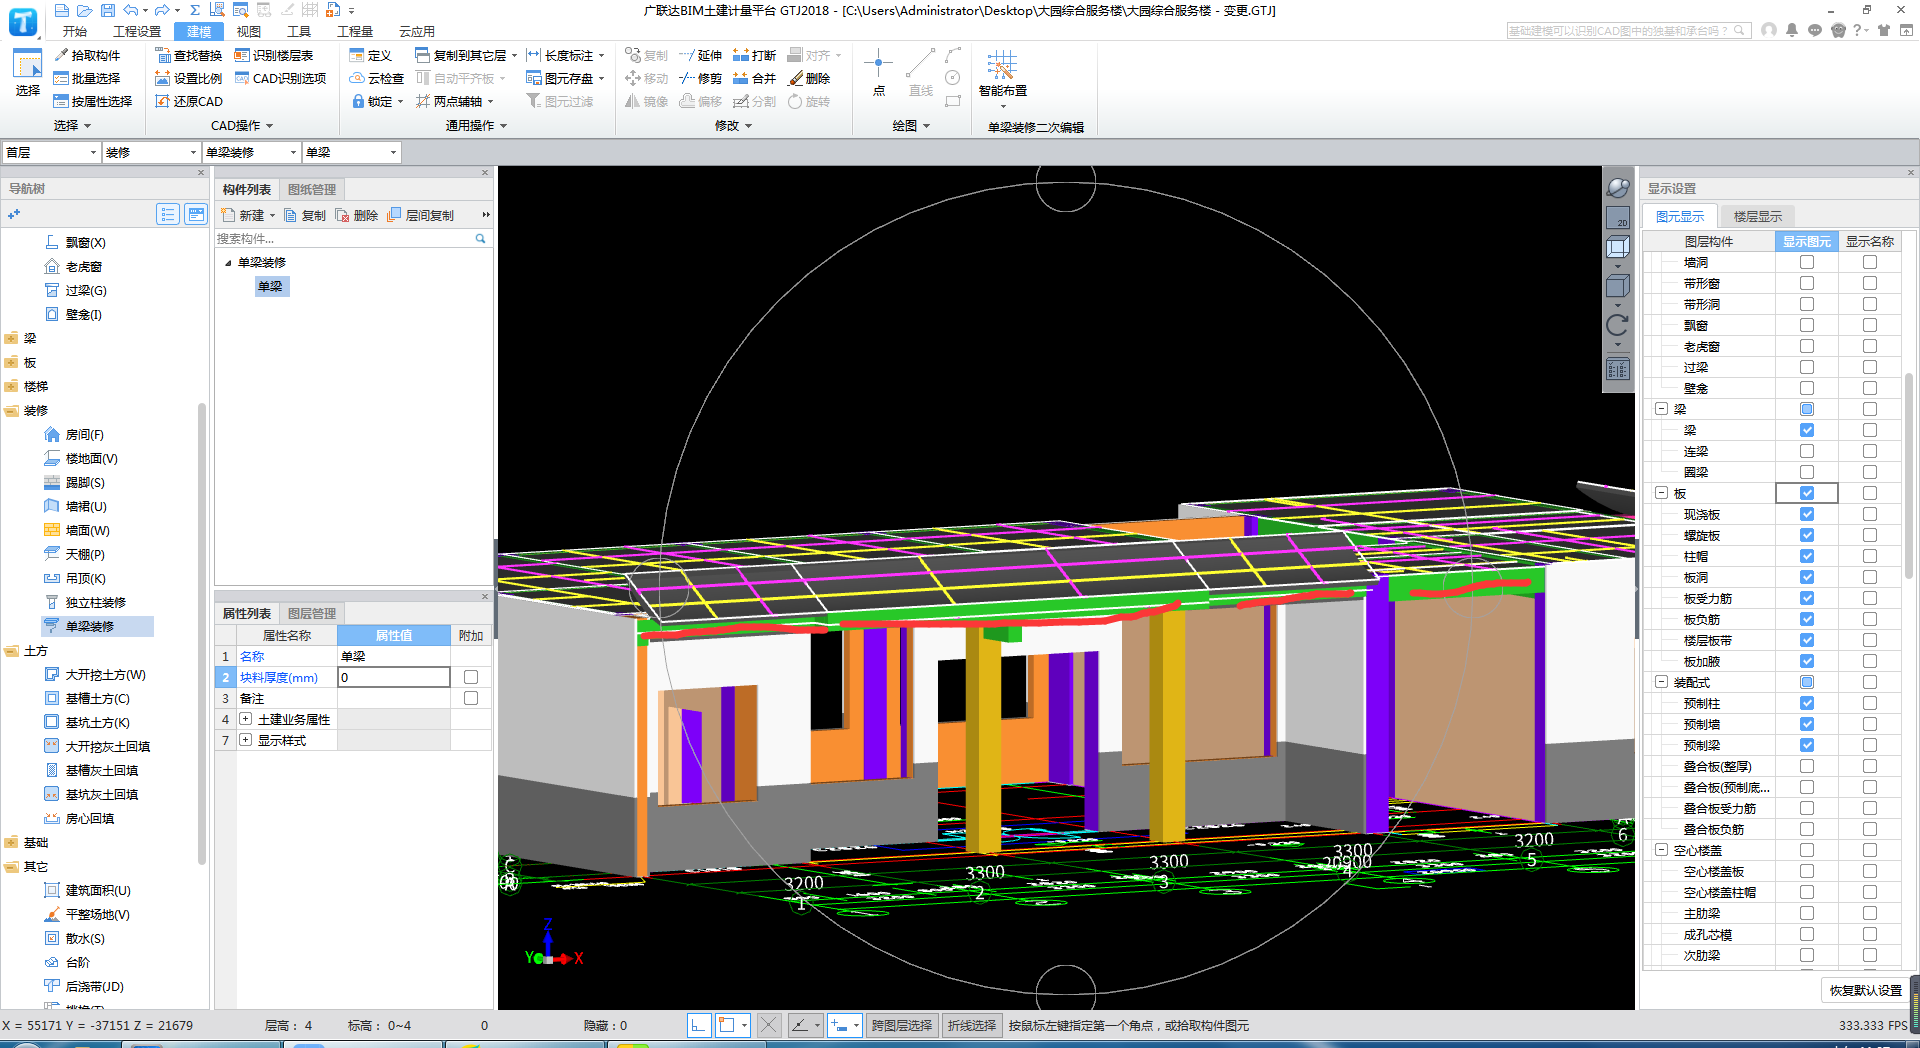
Task: Select 房间(F) in navigation tree
Action: click(x=74, y=434)
